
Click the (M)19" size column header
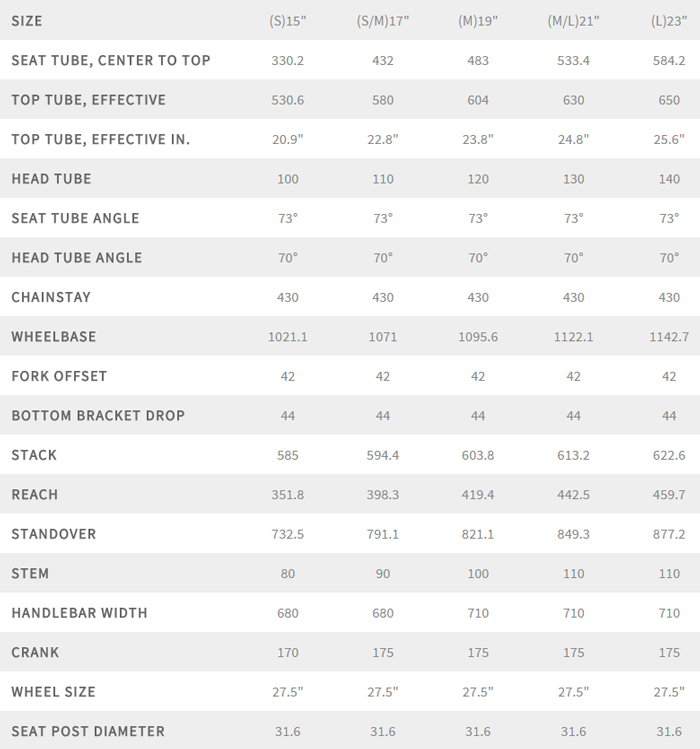(x=478, y=21)
